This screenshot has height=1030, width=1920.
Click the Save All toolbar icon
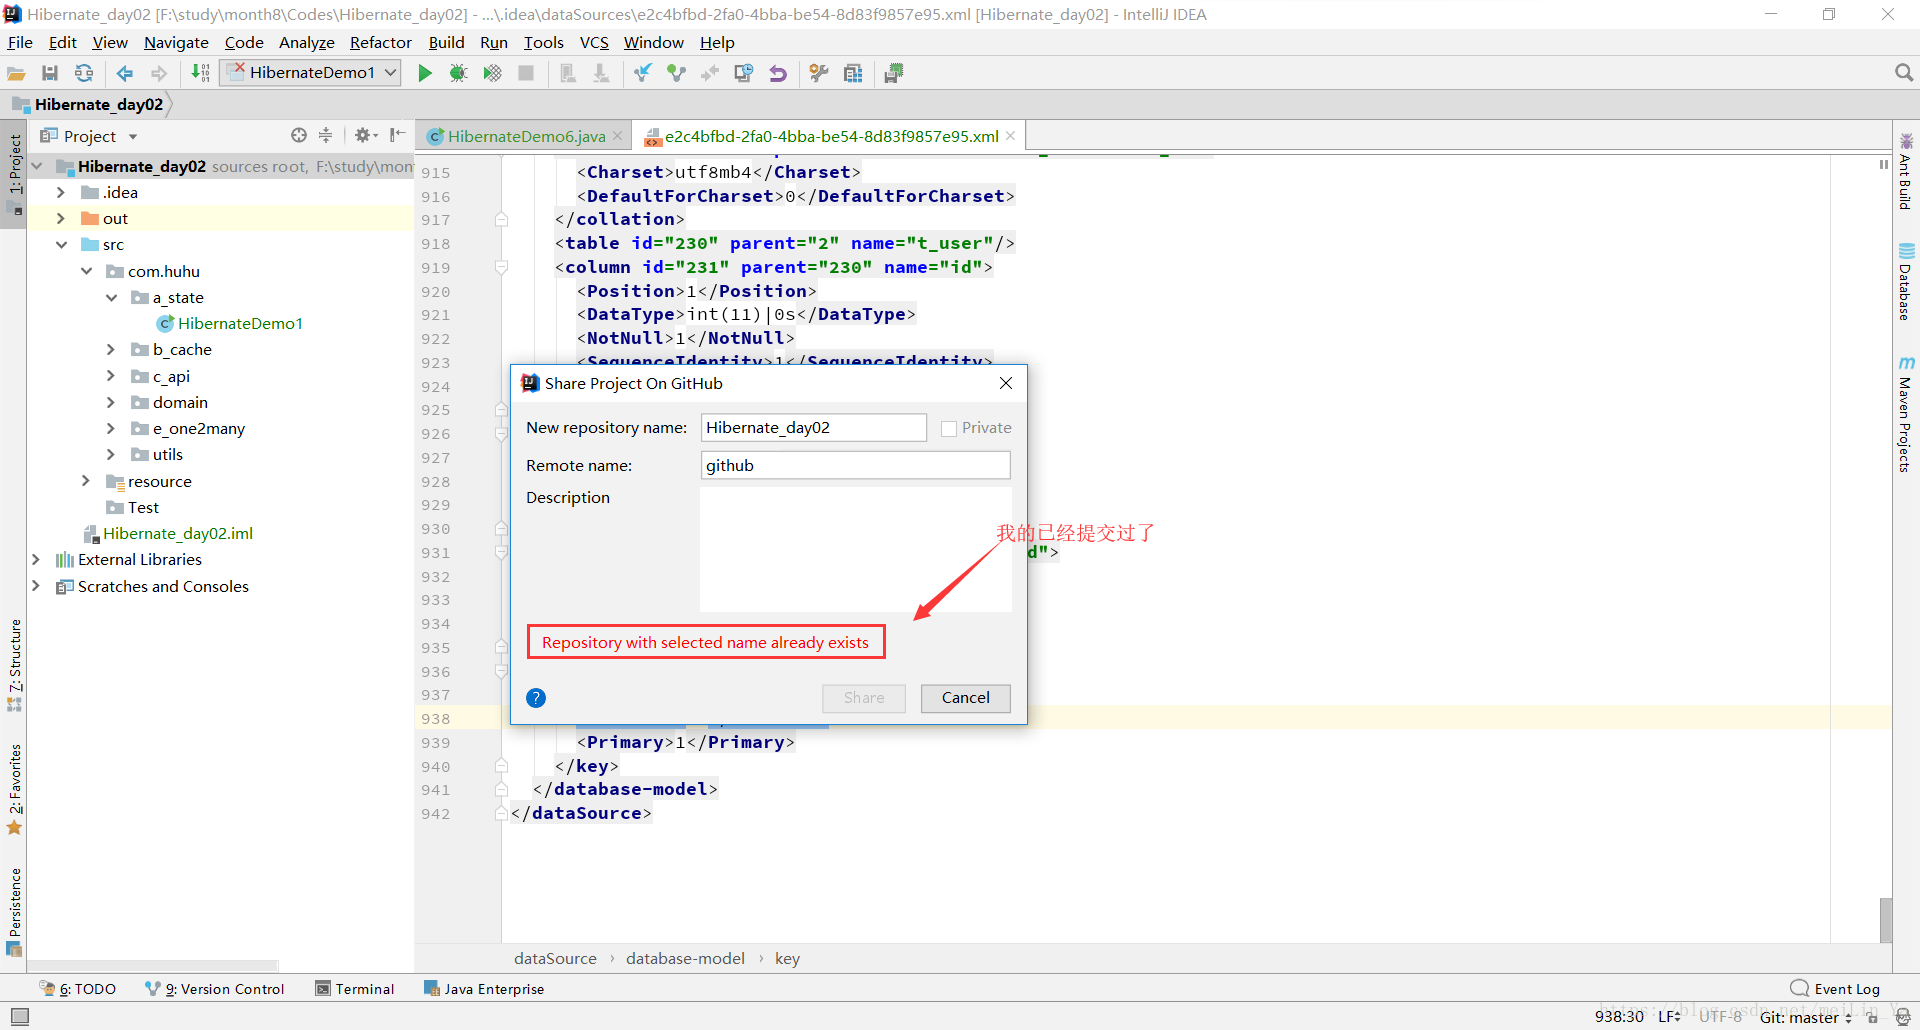click(x=50, y=73)
